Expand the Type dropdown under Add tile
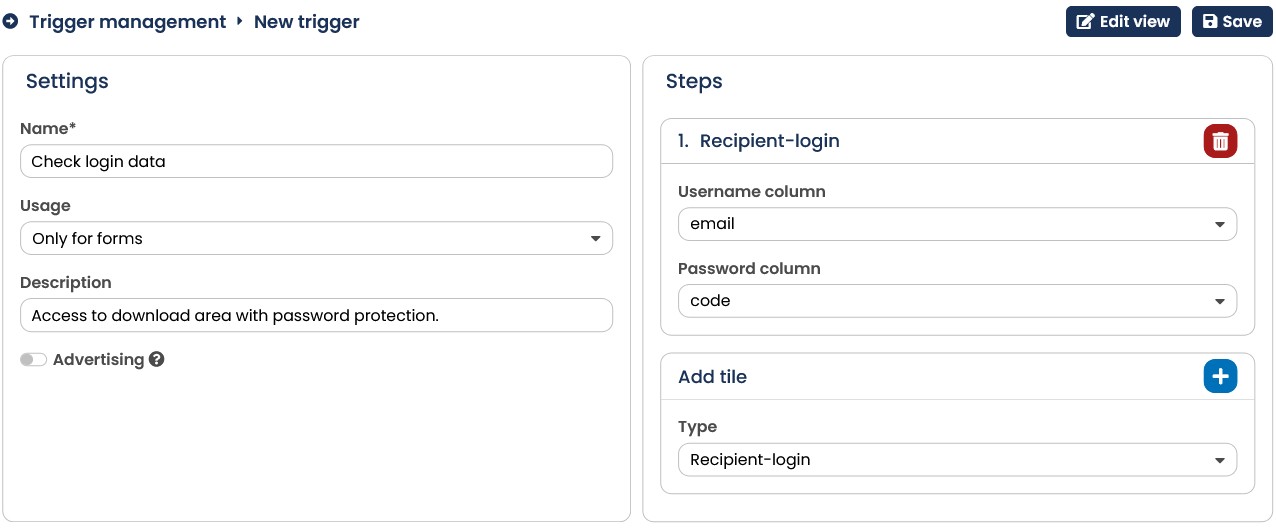Image resolution: width=1276 pixels, height=531 pixels. 957,460
